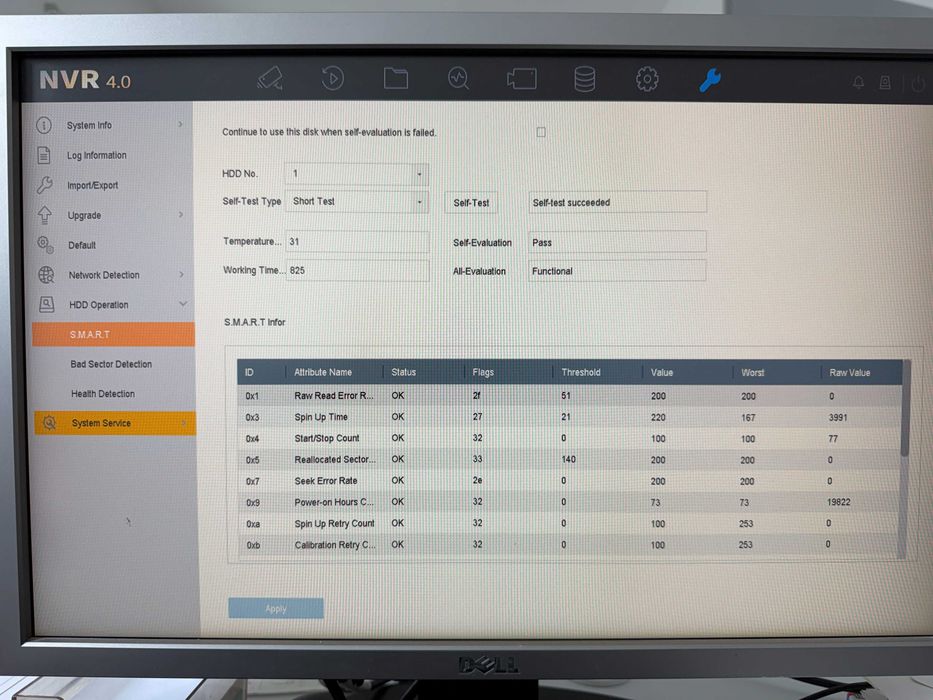
Task: Open the HDD No. dropdown
Action: pos(356,174)
